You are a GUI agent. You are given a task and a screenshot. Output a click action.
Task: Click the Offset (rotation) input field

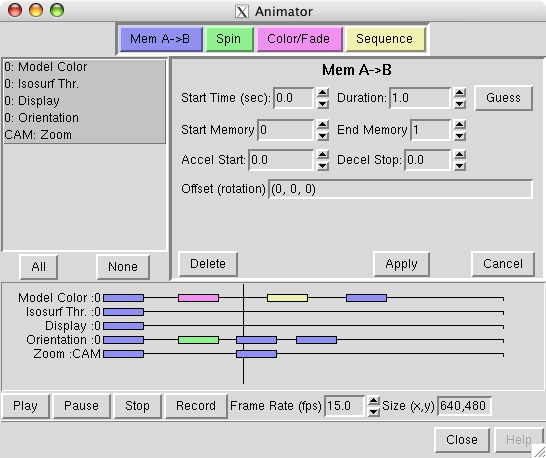[x=400, y=189]
